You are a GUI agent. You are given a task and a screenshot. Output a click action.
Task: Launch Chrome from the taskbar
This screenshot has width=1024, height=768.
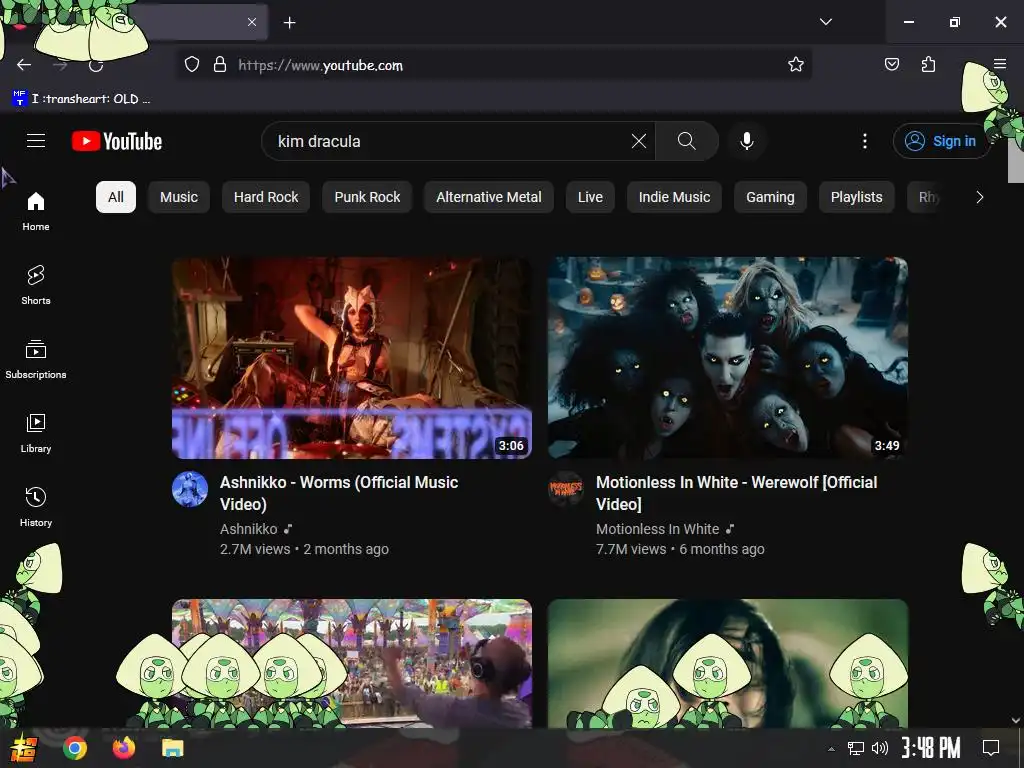(x=74, y=748)
